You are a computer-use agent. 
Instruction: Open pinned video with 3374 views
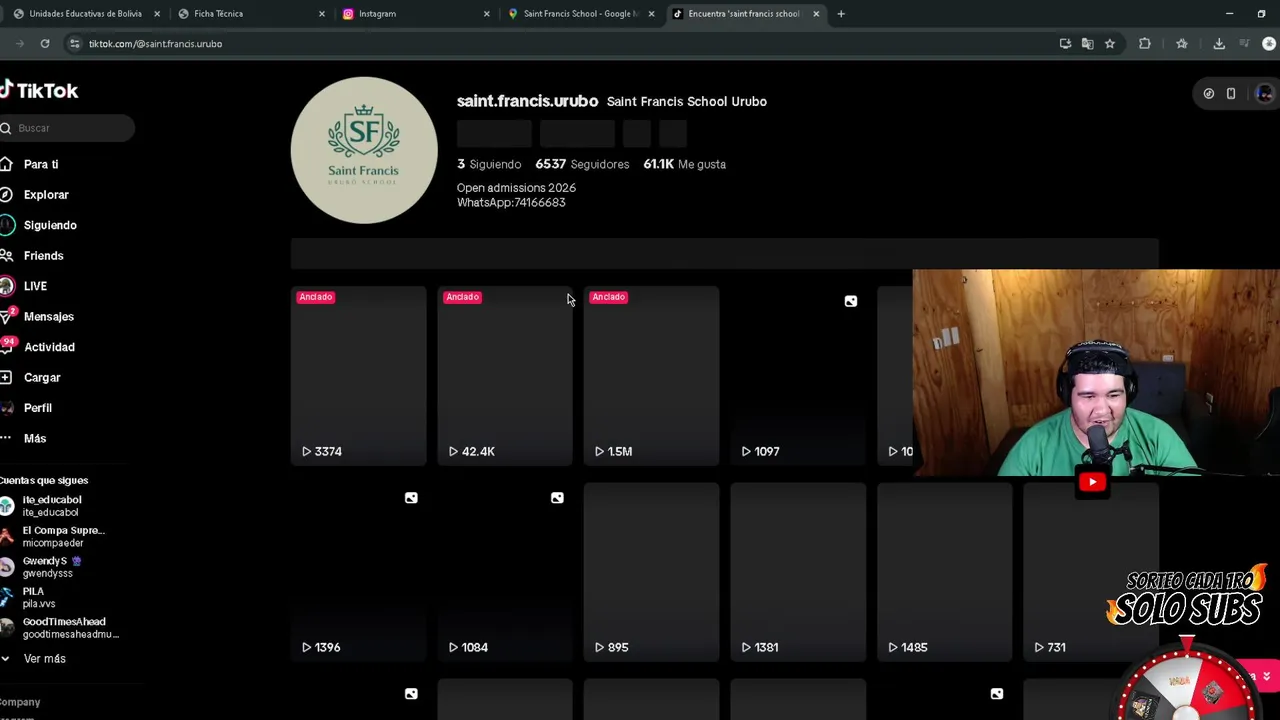(358, 376)
